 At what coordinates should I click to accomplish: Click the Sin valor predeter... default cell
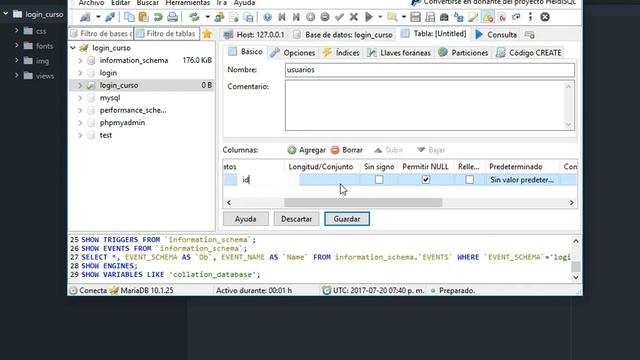tap(522, 180)
